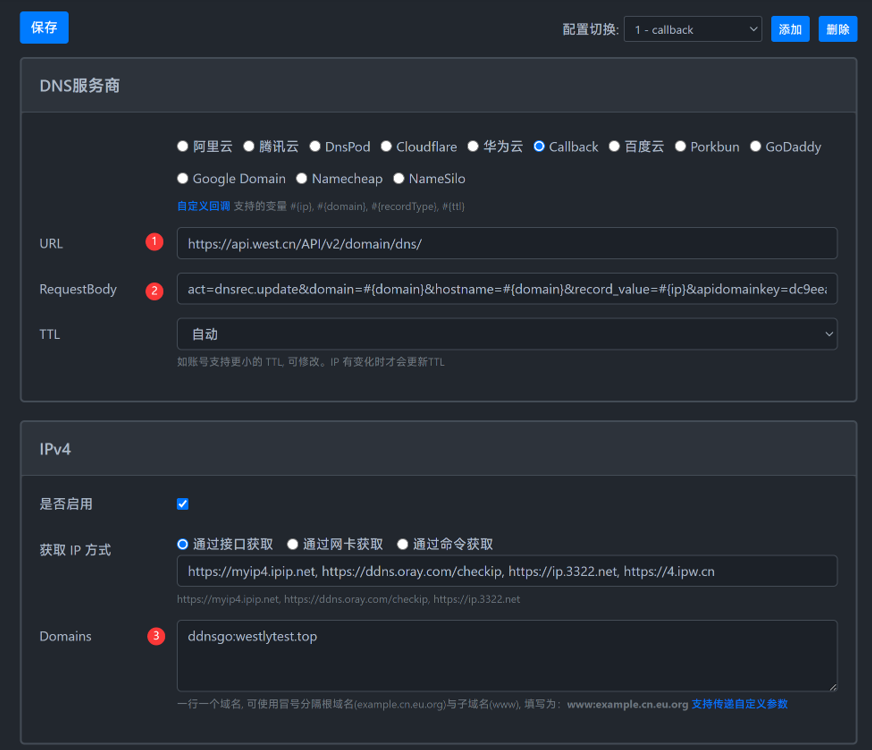Select 通过命令获取 IP method
This screenshot has width=872, height=750.
pos(403,544)
